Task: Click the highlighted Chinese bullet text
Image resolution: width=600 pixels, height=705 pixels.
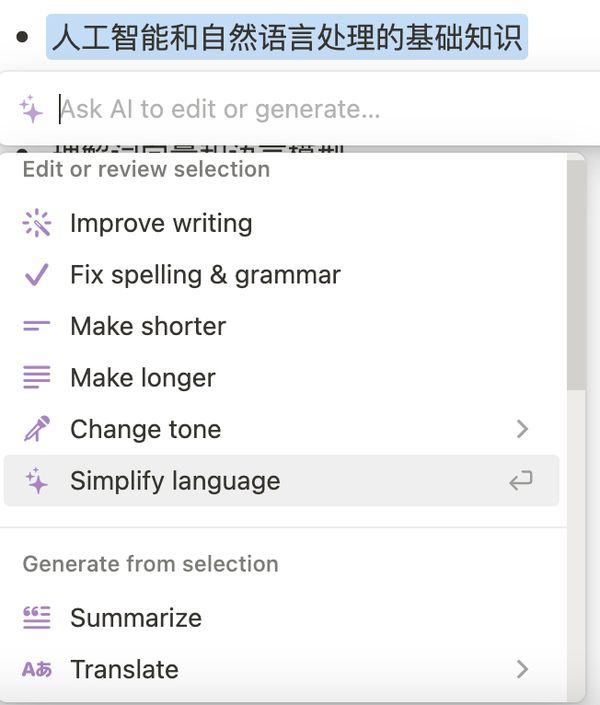Action: click(x=286, y=38)
